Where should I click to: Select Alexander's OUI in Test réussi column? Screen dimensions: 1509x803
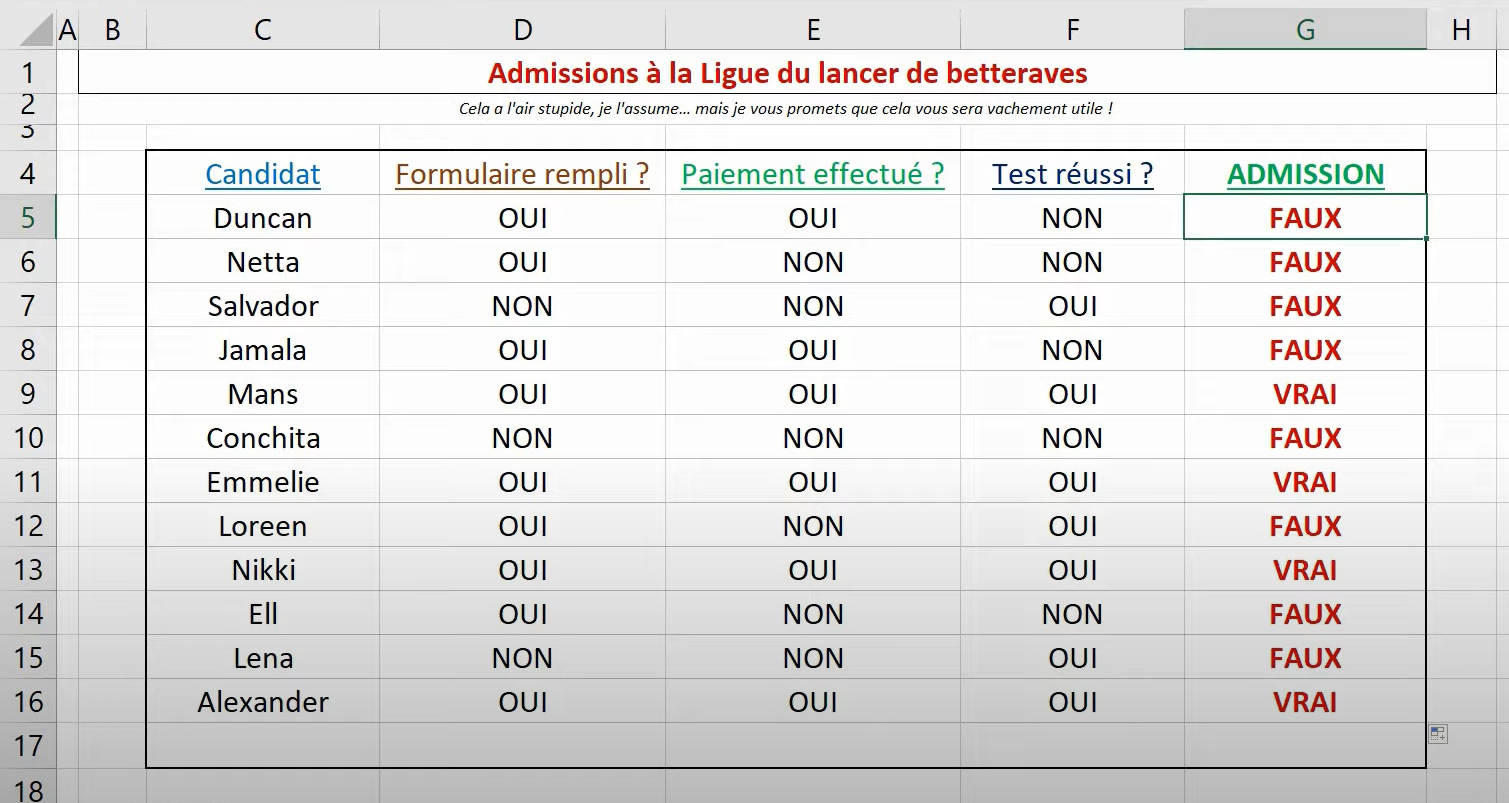pyautogui.click(x=1072, y=702)
